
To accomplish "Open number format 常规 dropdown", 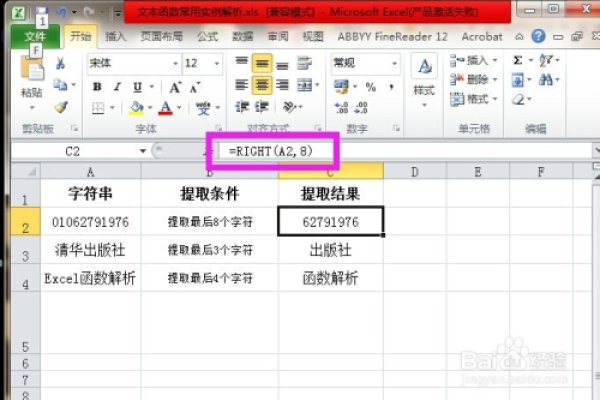I will coord(394,64).
